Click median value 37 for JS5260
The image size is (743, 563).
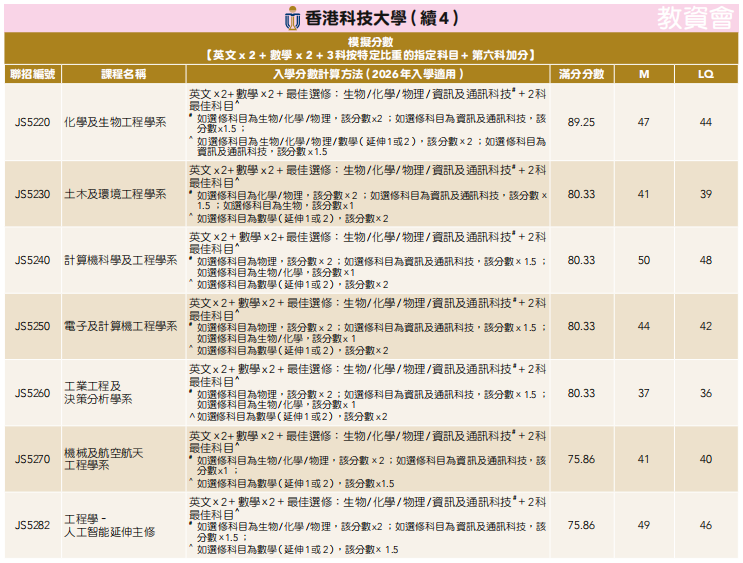click(x=643, y=393)
